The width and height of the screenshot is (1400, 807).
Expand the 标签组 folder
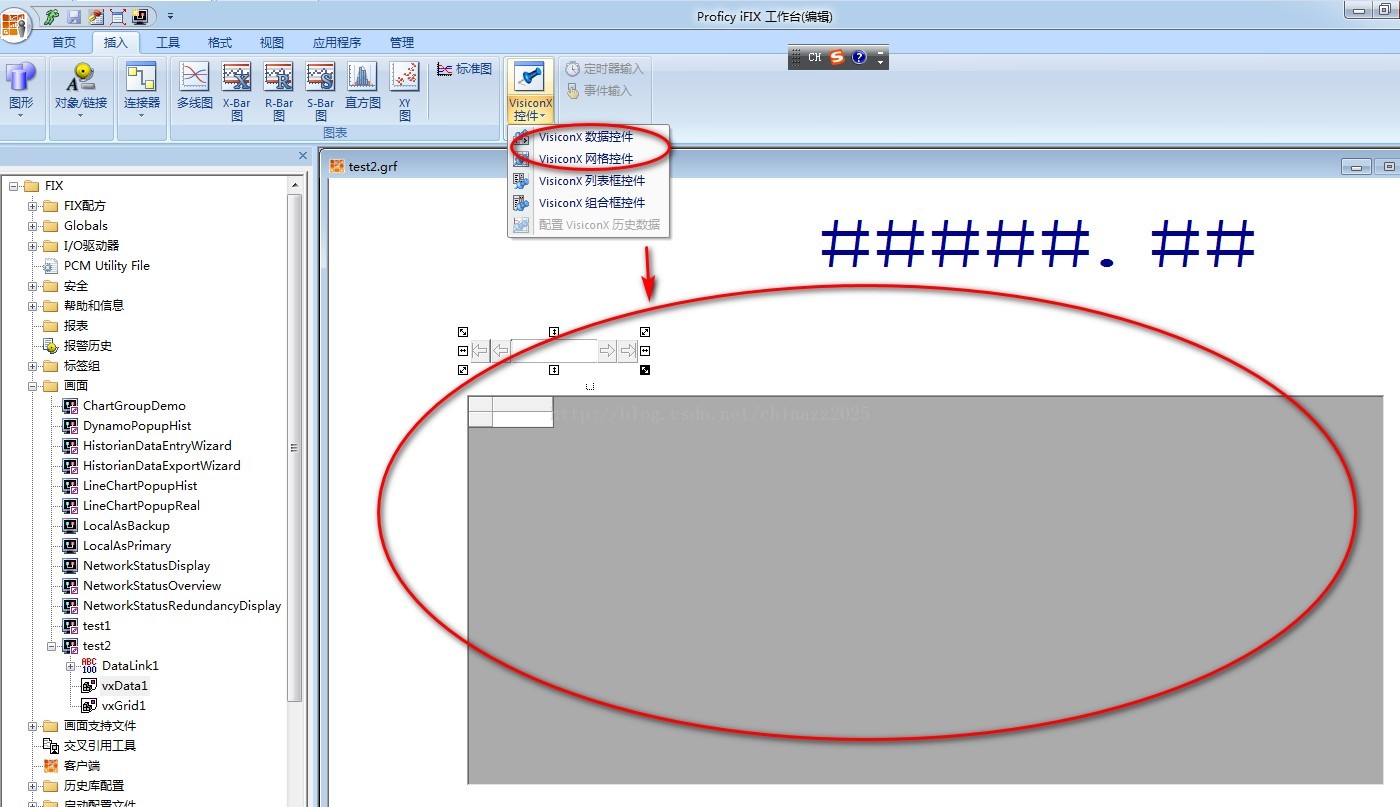click(33, 366)
